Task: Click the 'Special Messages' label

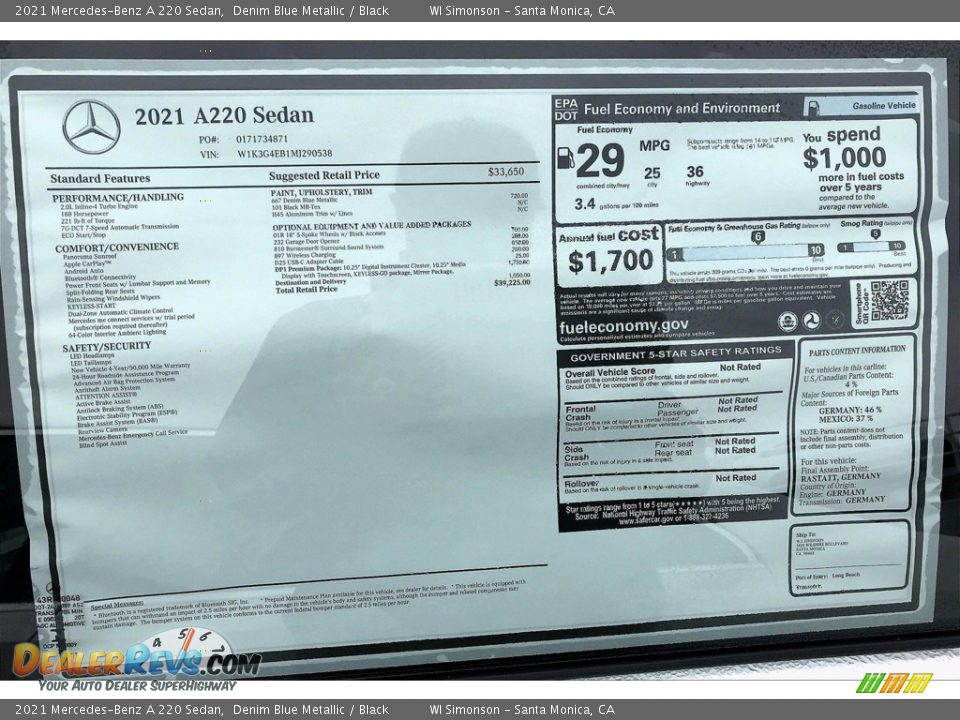Action: (x=117, y=605)
